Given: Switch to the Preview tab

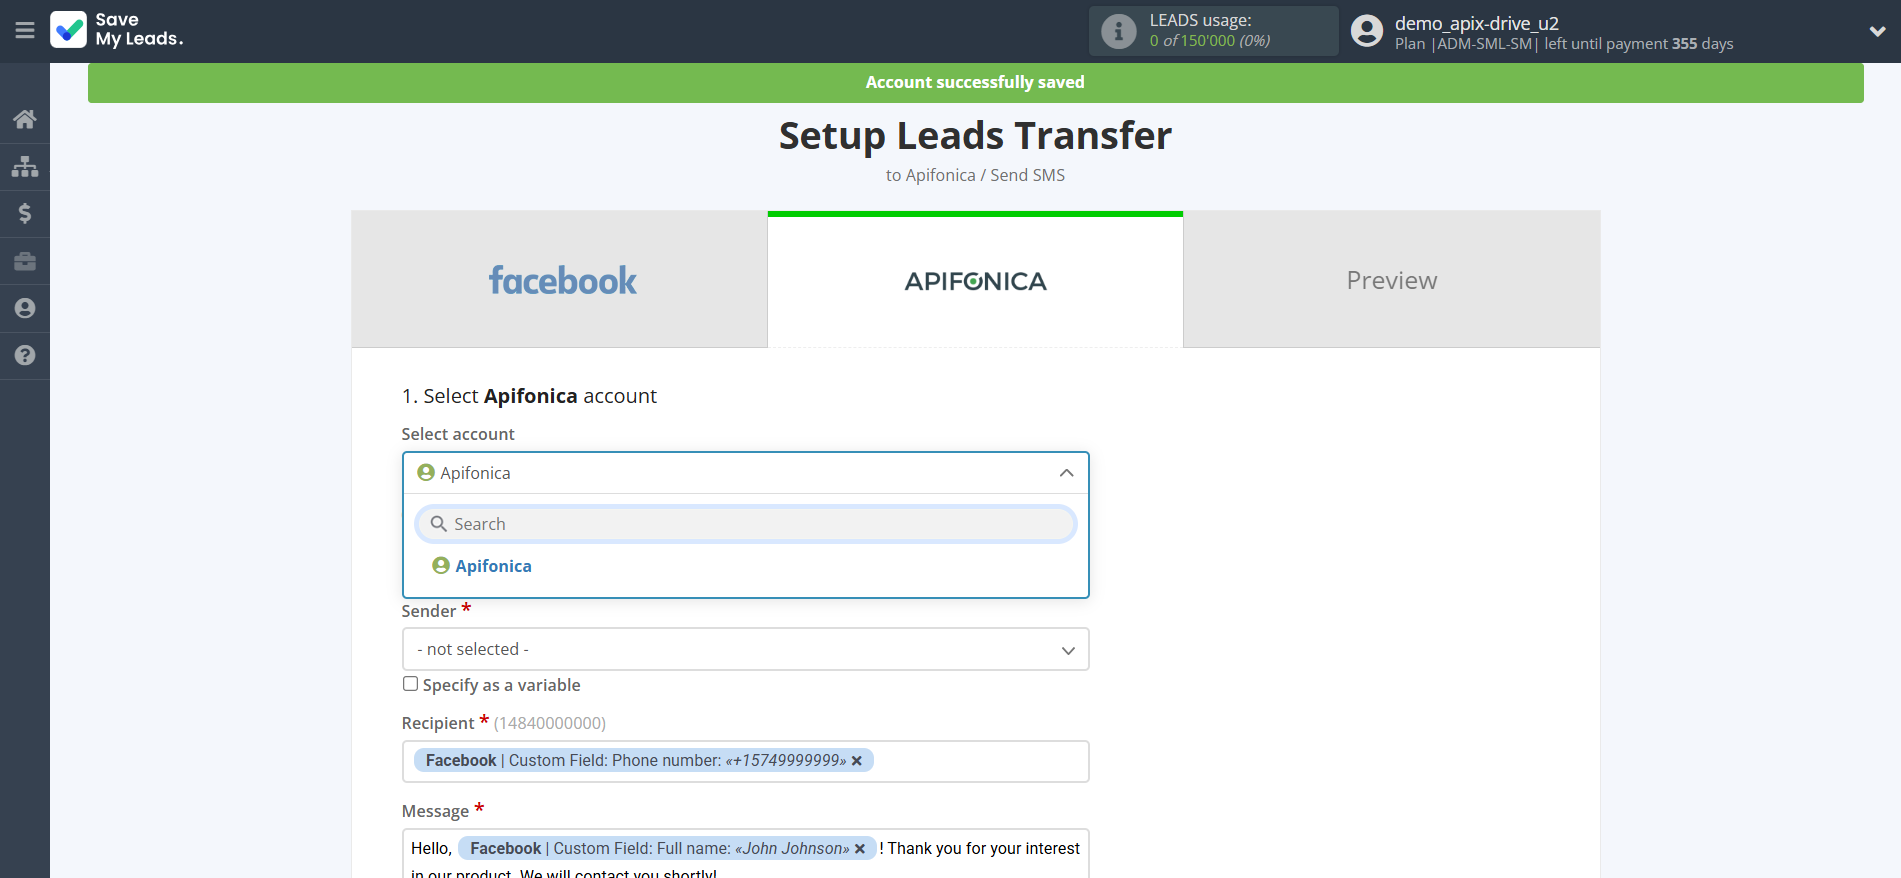Looking at the screenshot, I should coord(1391,280).
